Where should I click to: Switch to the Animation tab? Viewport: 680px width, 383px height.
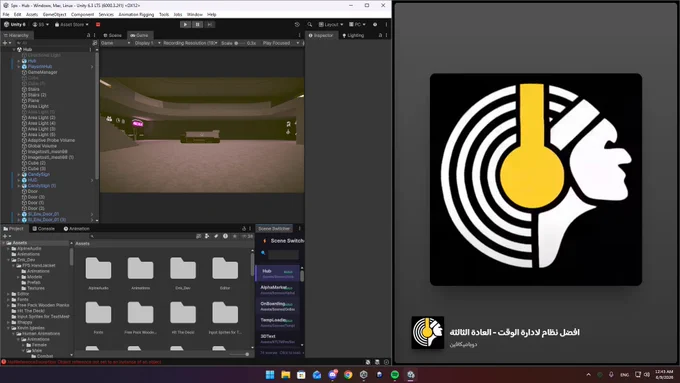(77, 229)
